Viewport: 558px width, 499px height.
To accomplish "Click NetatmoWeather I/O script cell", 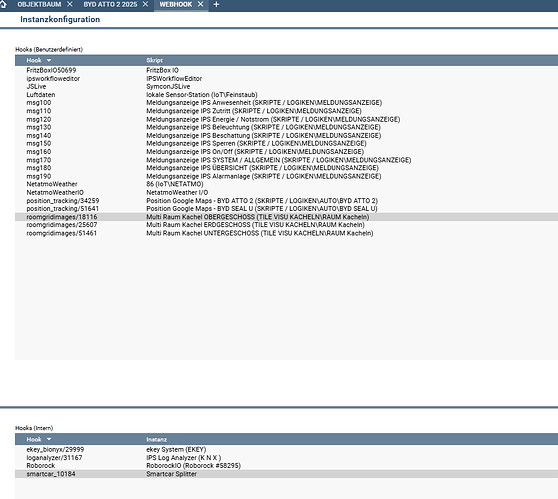I will pyautogui.click(x=177, y=192).
